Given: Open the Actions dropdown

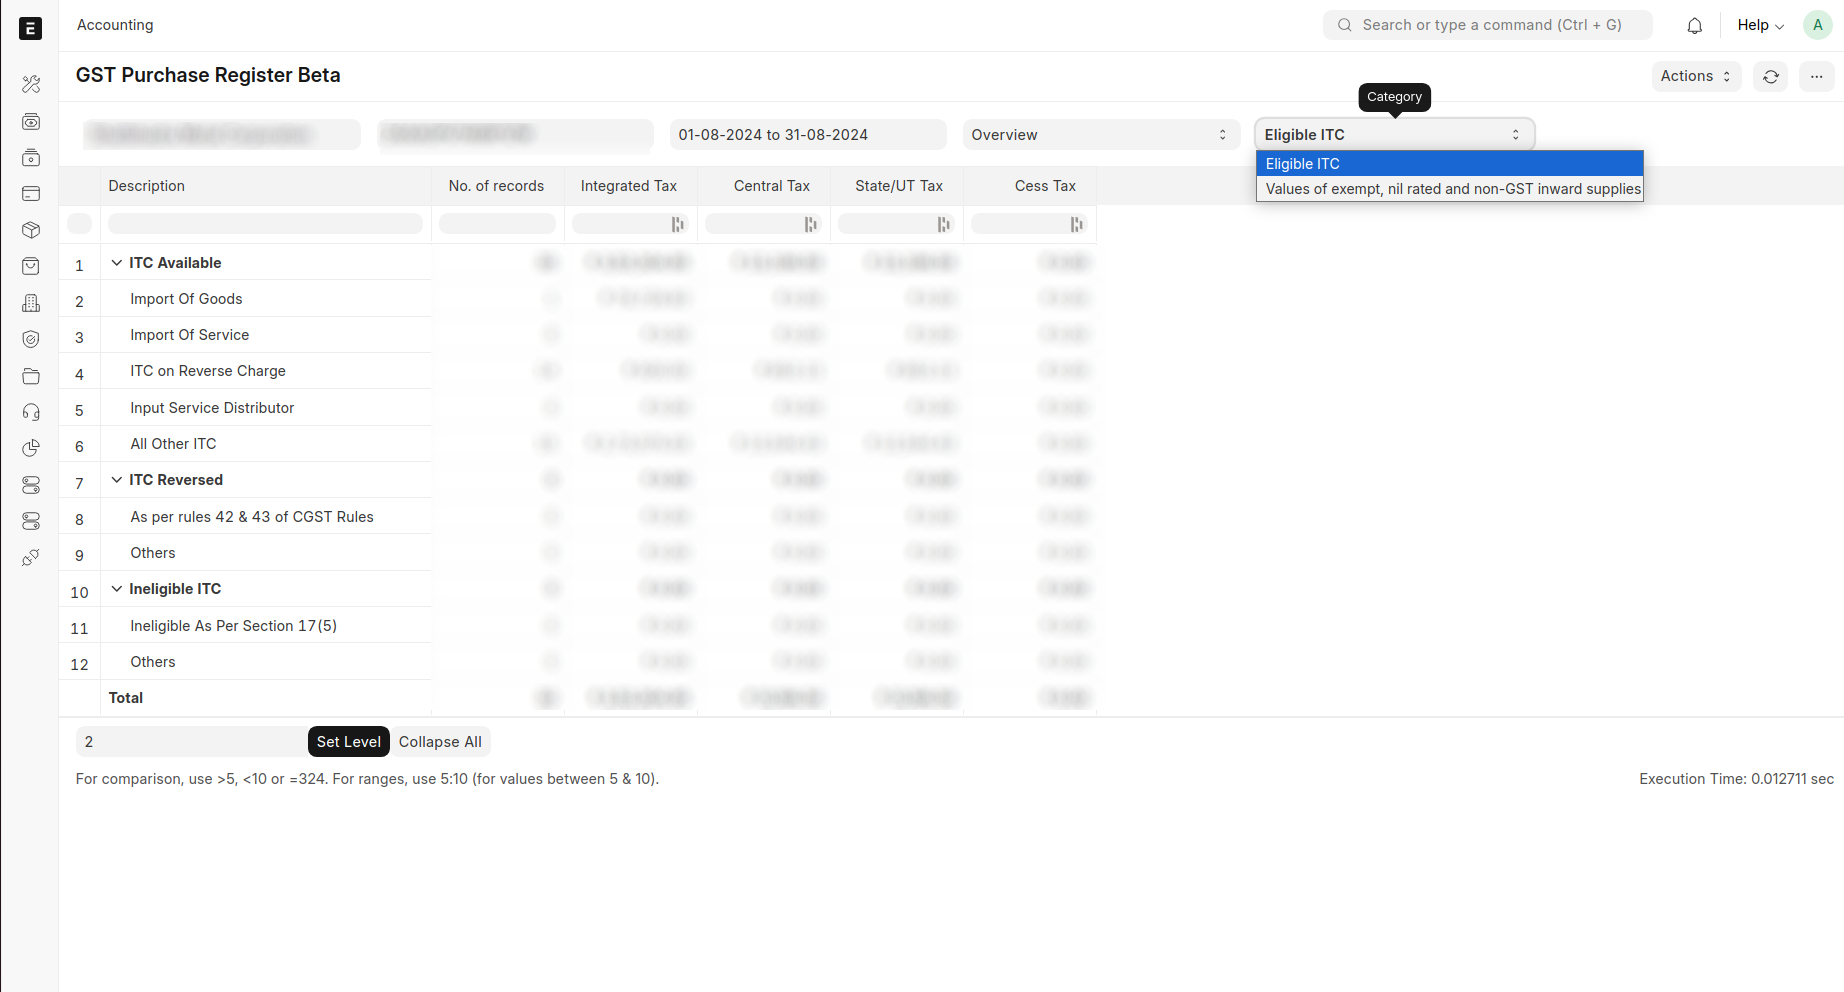Looking at the screenshot, I should tap(1696, 76).
